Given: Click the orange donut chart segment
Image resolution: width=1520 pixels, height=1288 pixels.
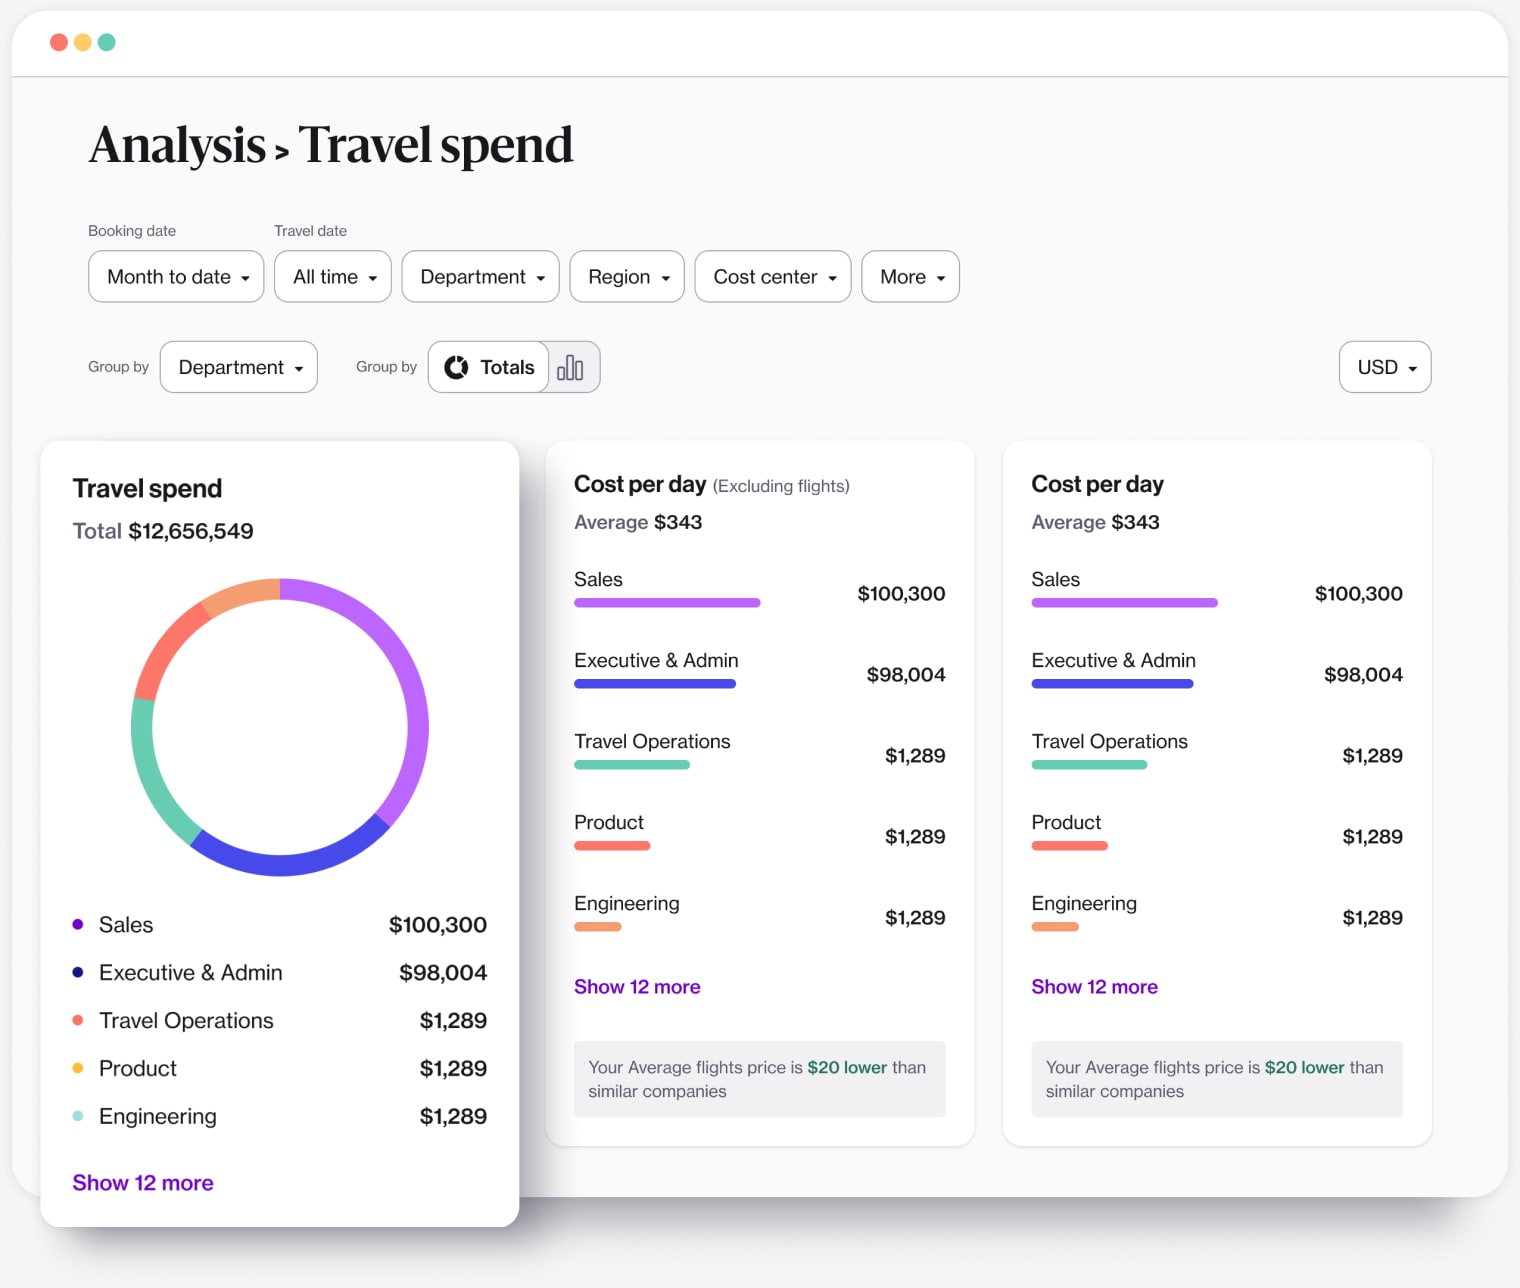Looking at the screenshot, I should 240,593.
